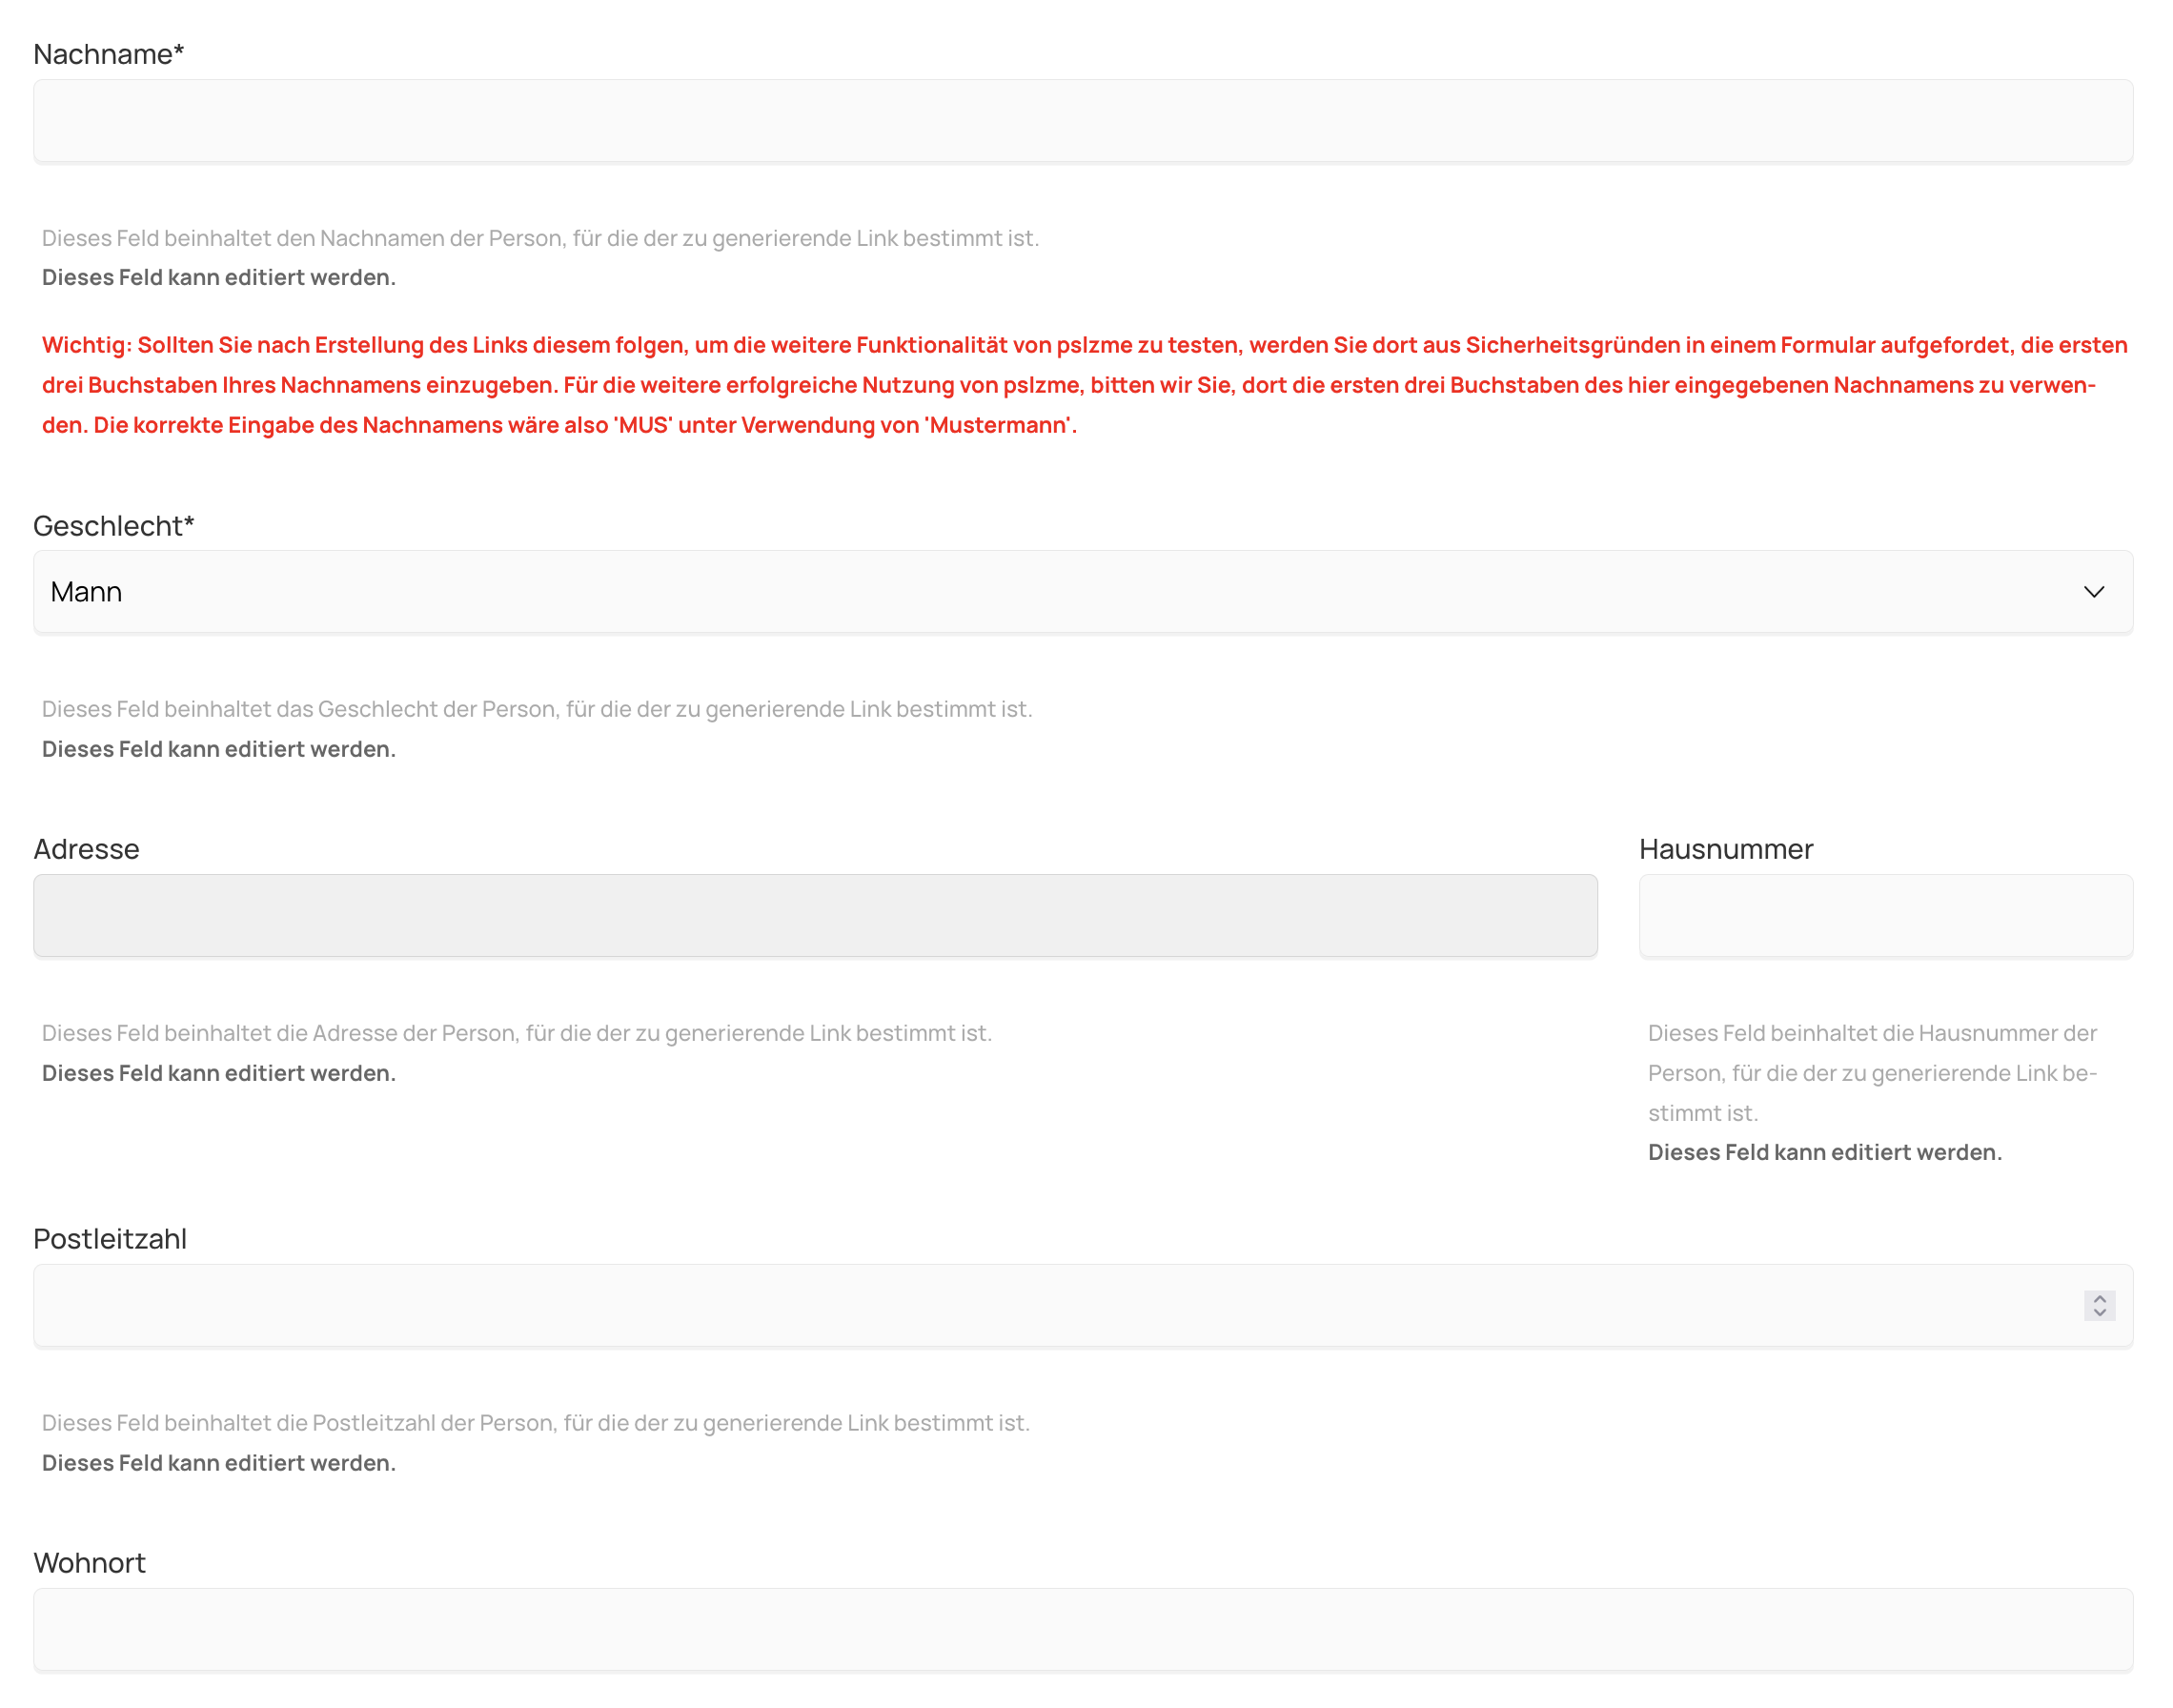Click the chevron icon in Geschlecht dropdown
The image size is (2173, 1708).
click(x=2093, y=592)
